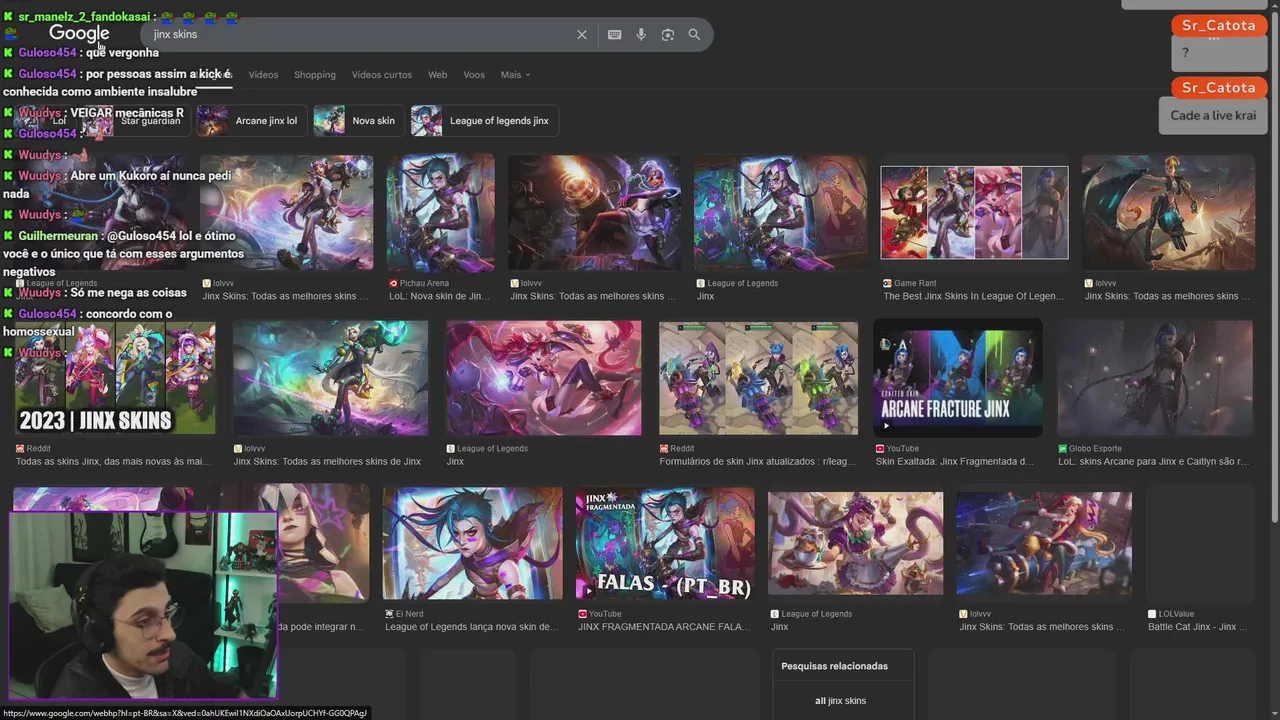Open 'The Best Jinx Skins In League' link
The width and height of the screenshot is (1280, 720).
point(973,296)
